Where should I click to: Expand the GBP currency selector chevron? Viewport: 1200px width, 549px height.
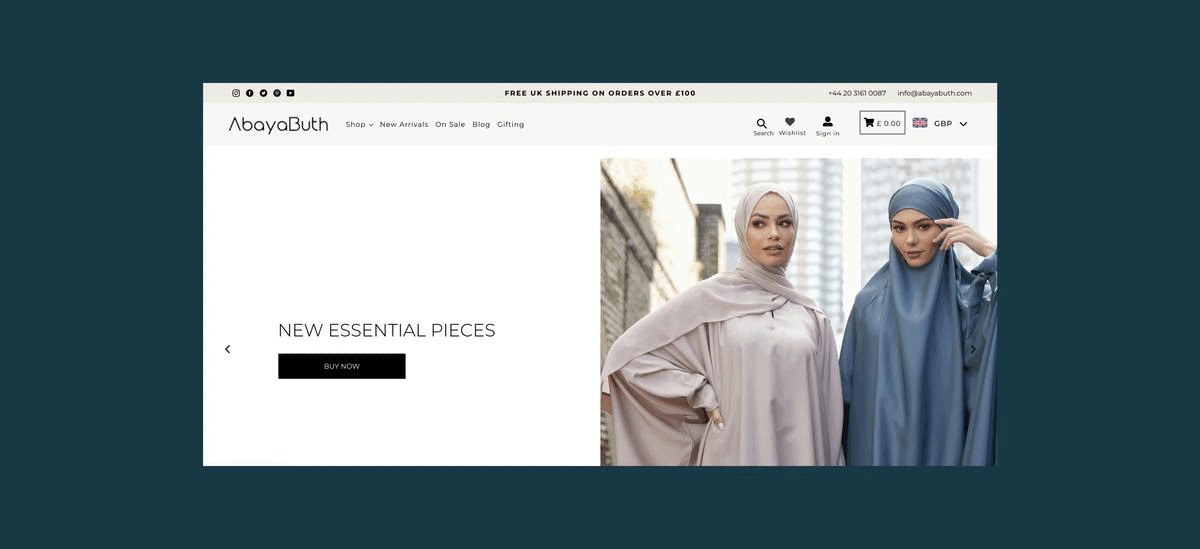tap(963, 124)
